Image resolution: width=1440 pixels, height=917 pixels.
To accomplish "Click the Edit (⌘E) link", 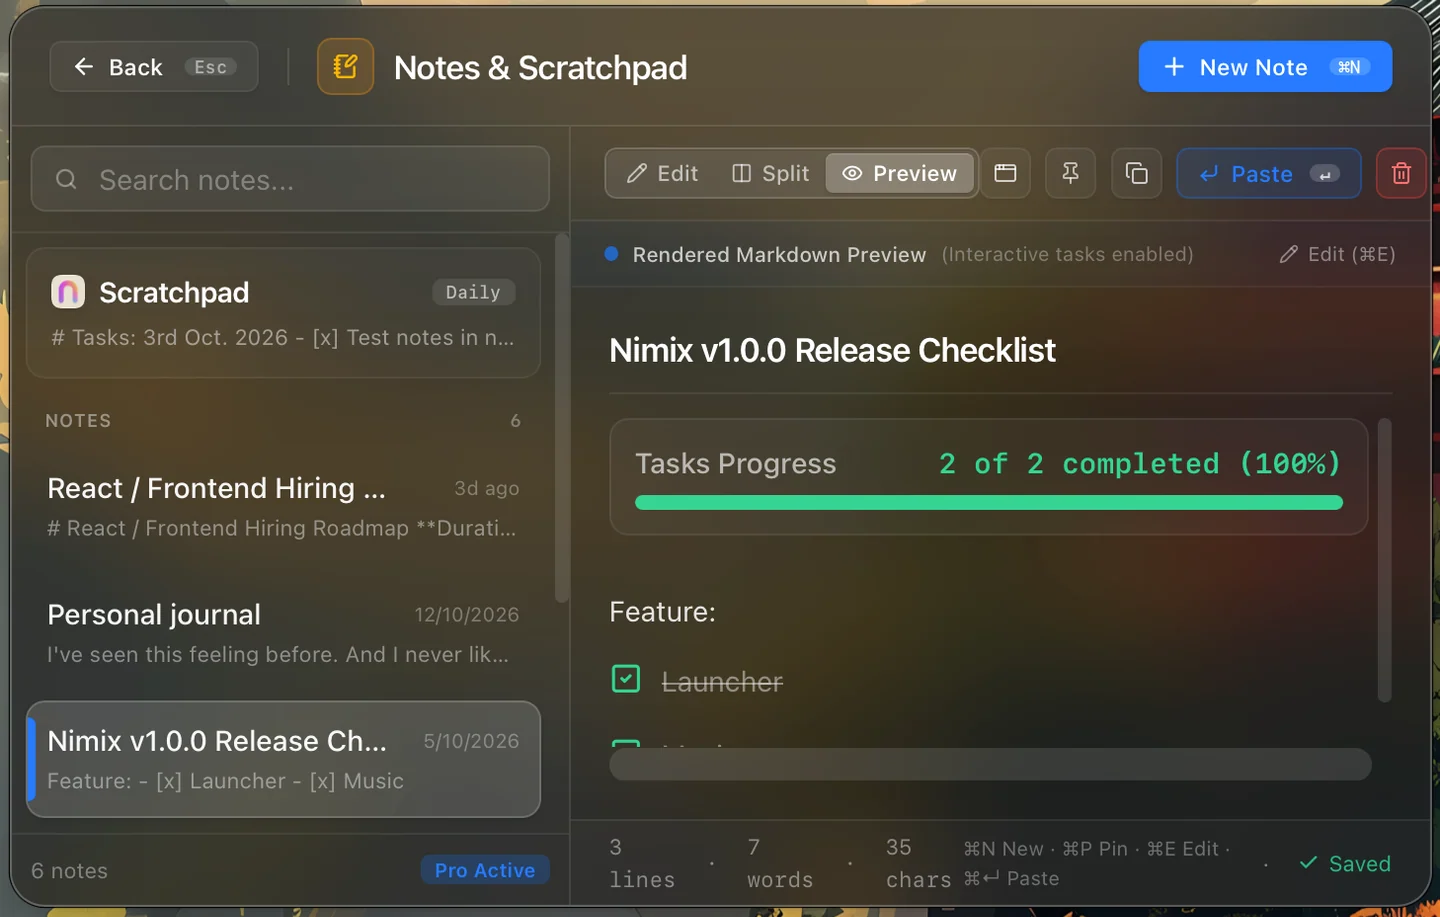I will pyautogui.click(x=1337, y=254).
